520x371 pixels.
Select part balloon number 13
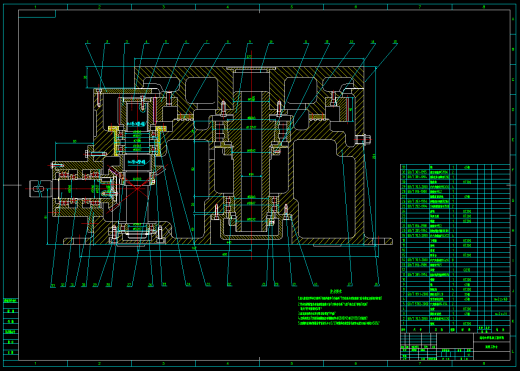pyautogui.click(x=351, y=42)
